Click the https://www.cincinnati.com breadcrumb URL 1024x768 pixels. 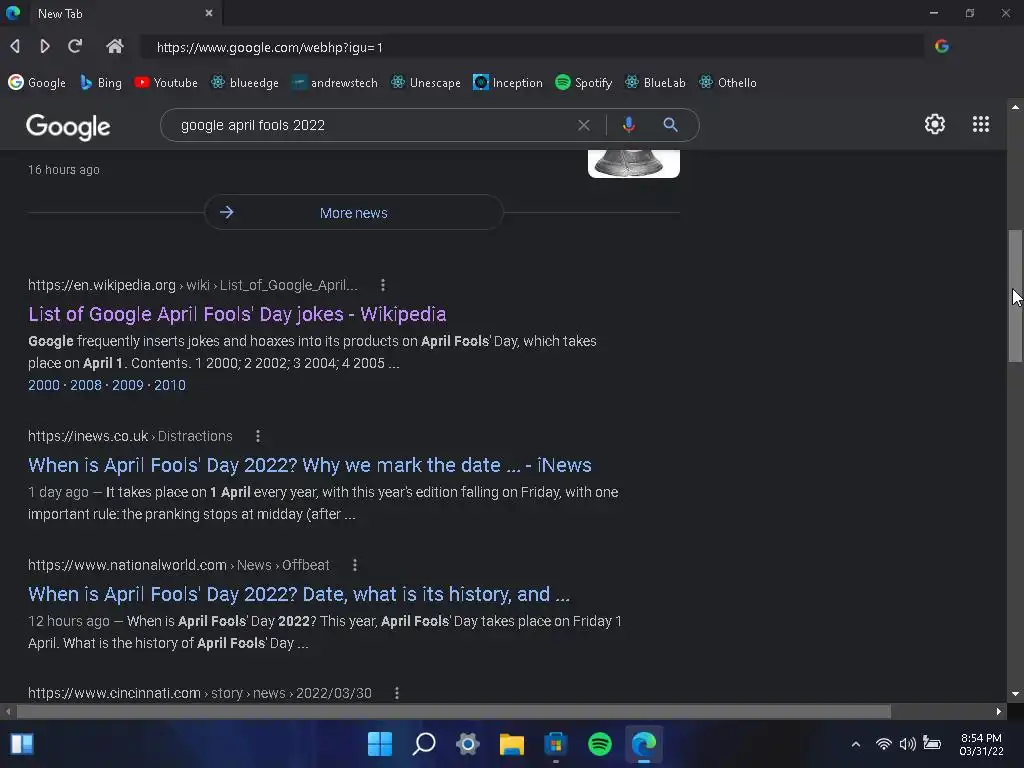[x=200, y=693]
